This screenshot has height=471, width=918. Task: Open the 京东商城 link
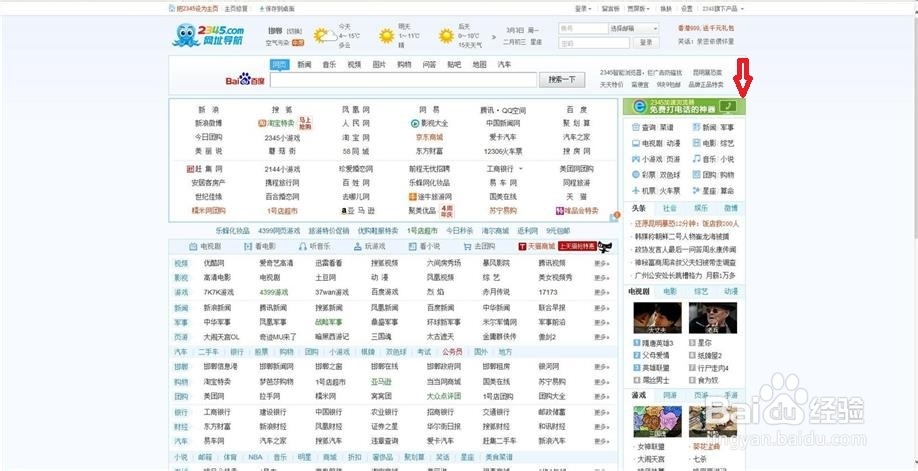430,137
